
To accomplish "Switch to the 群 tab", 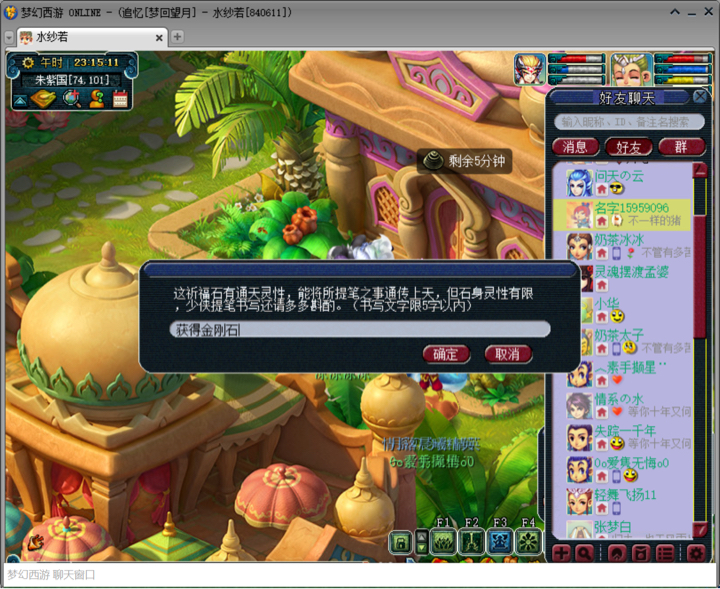I will 681,147.
